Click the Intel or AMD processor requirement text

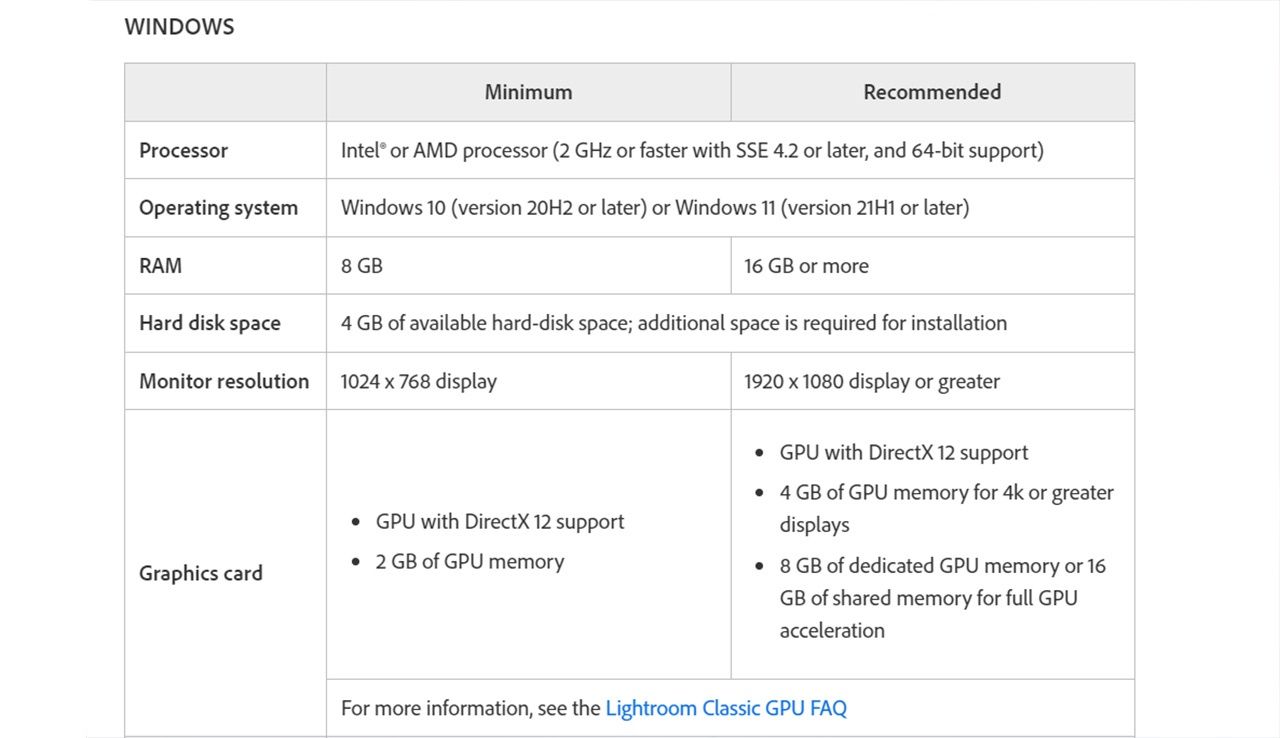(x=691, y=150)
